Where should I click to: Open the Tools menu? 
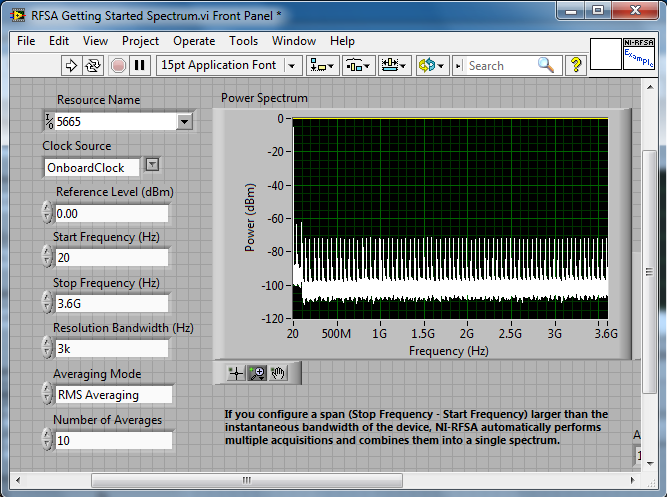tap(243, 41)
